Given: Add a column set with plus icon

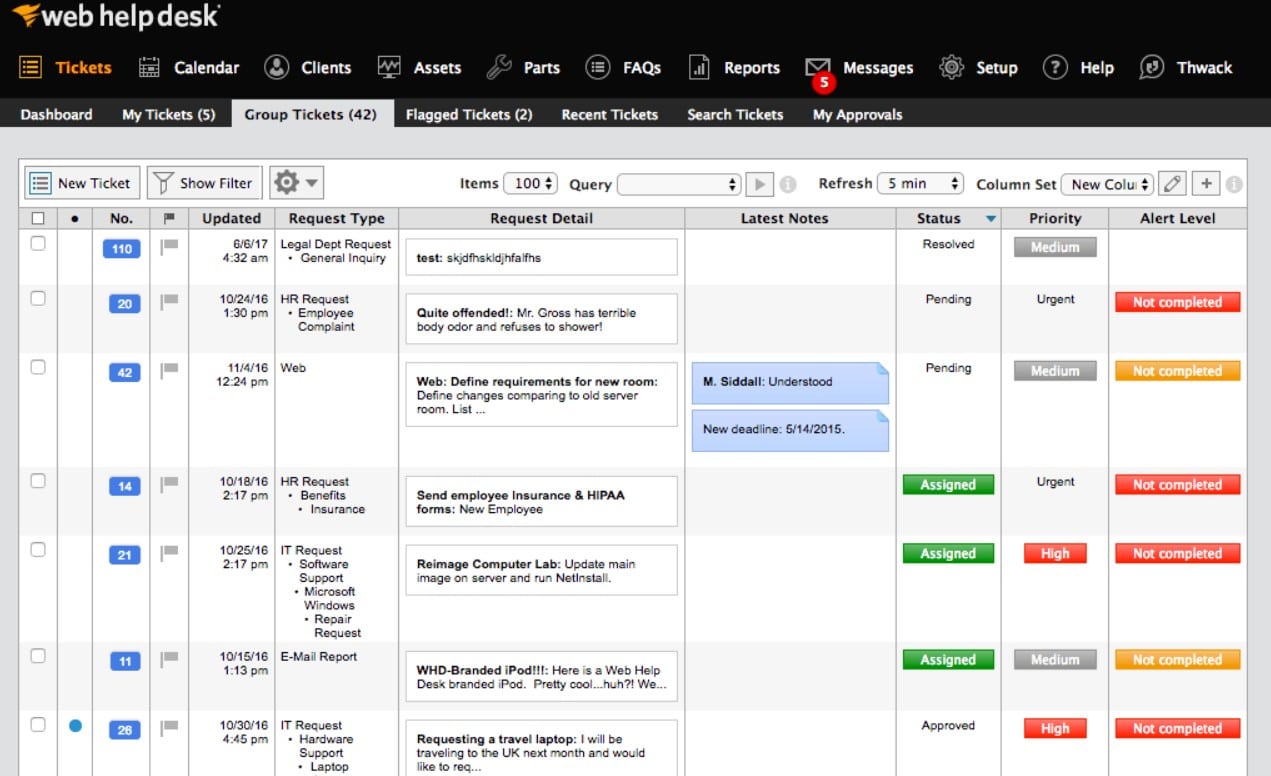Looking at the screenshot, I should click(x=1207, y=183).
